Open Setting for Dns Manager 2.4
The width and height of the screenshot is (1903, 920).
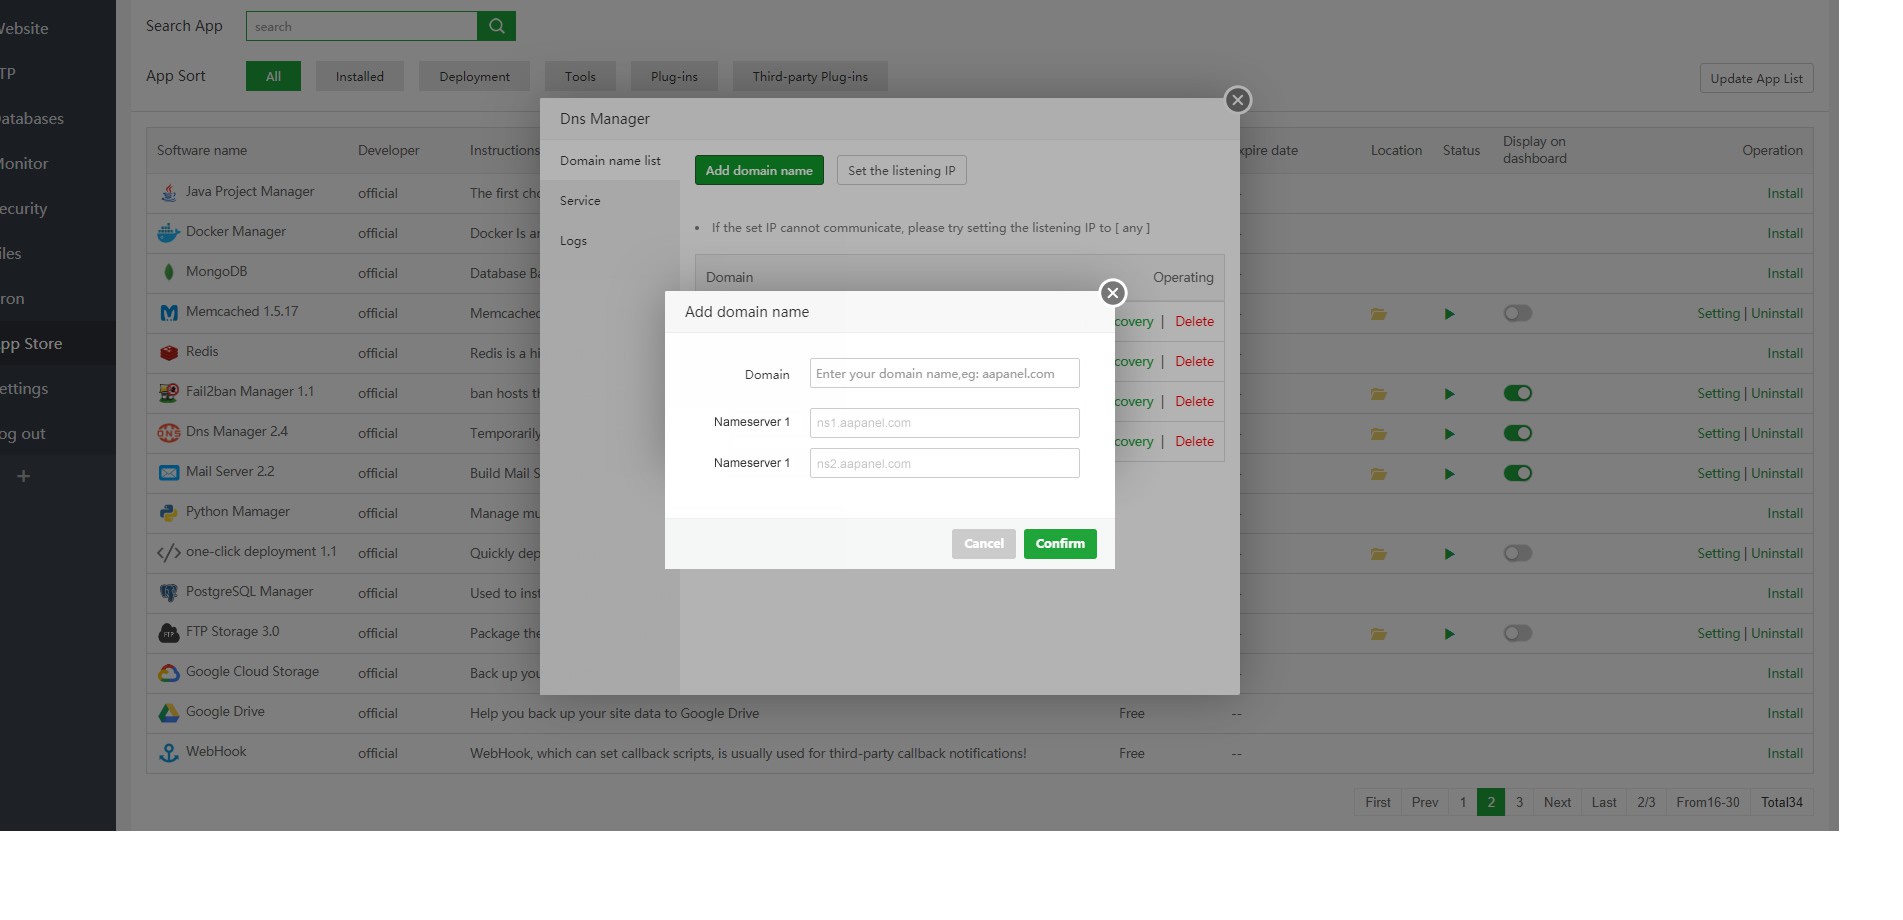pyautogui.click(x=1718, y=434)
